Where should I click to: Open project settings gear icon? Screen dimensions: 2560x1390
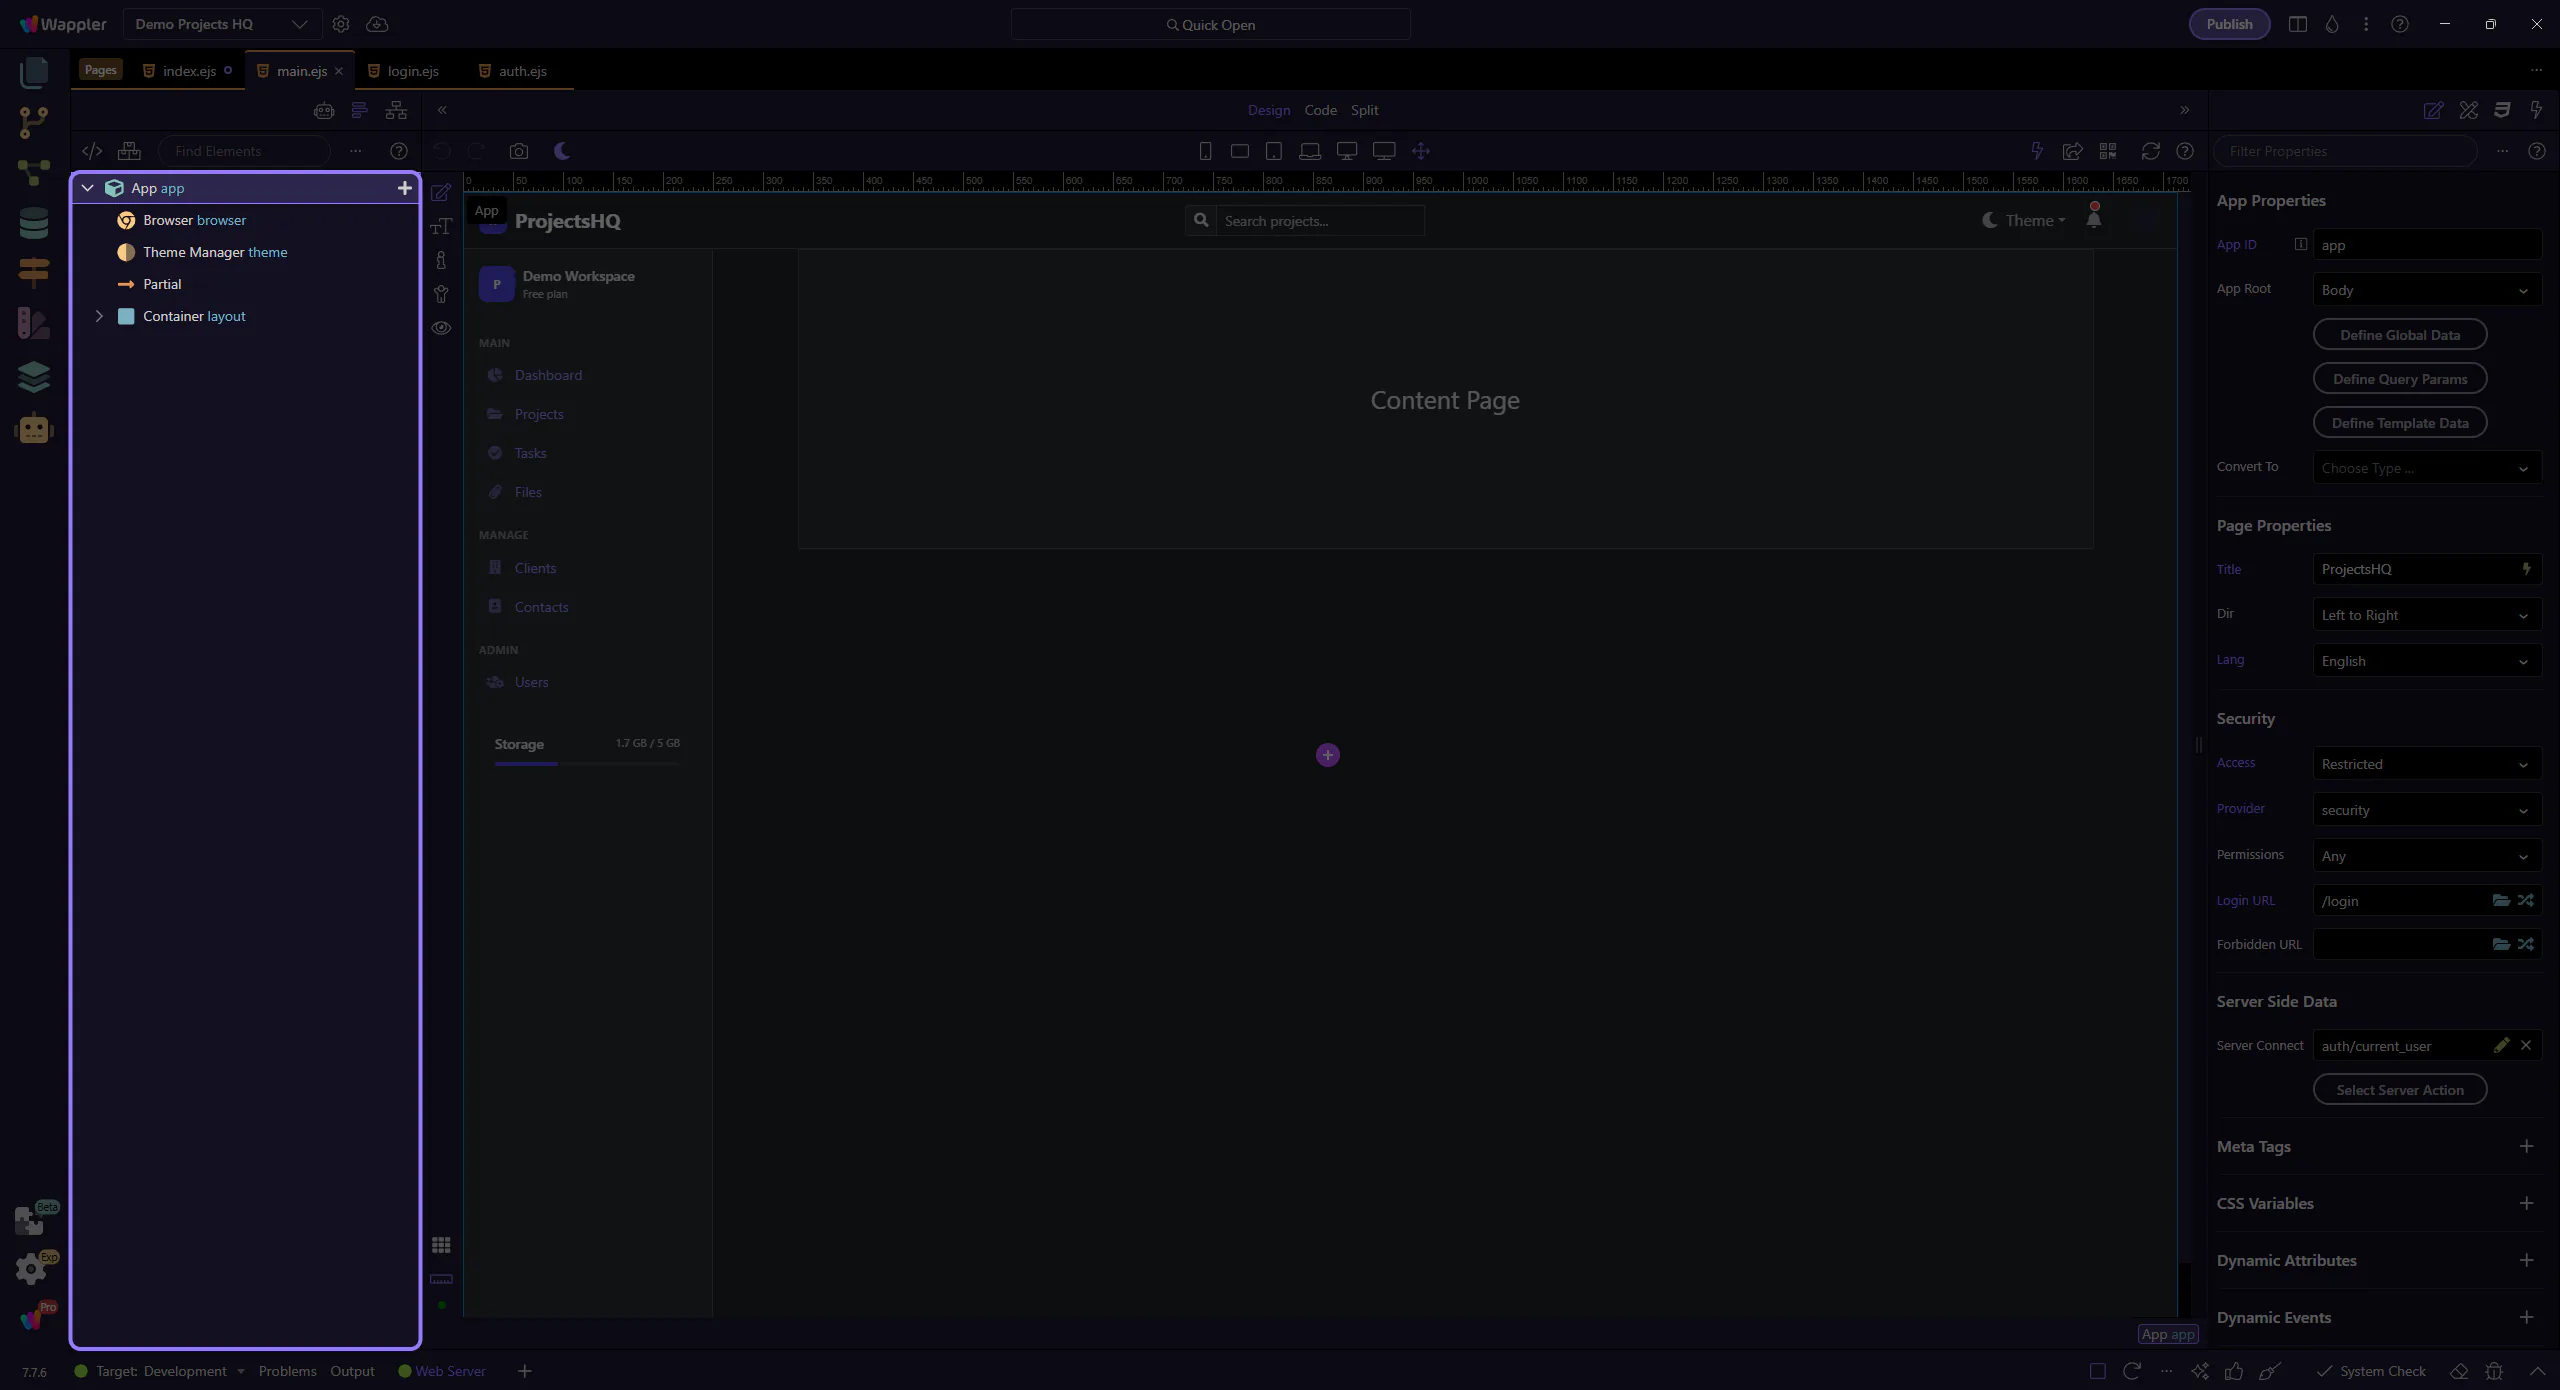pyautogui.click(x=341, y=24)
